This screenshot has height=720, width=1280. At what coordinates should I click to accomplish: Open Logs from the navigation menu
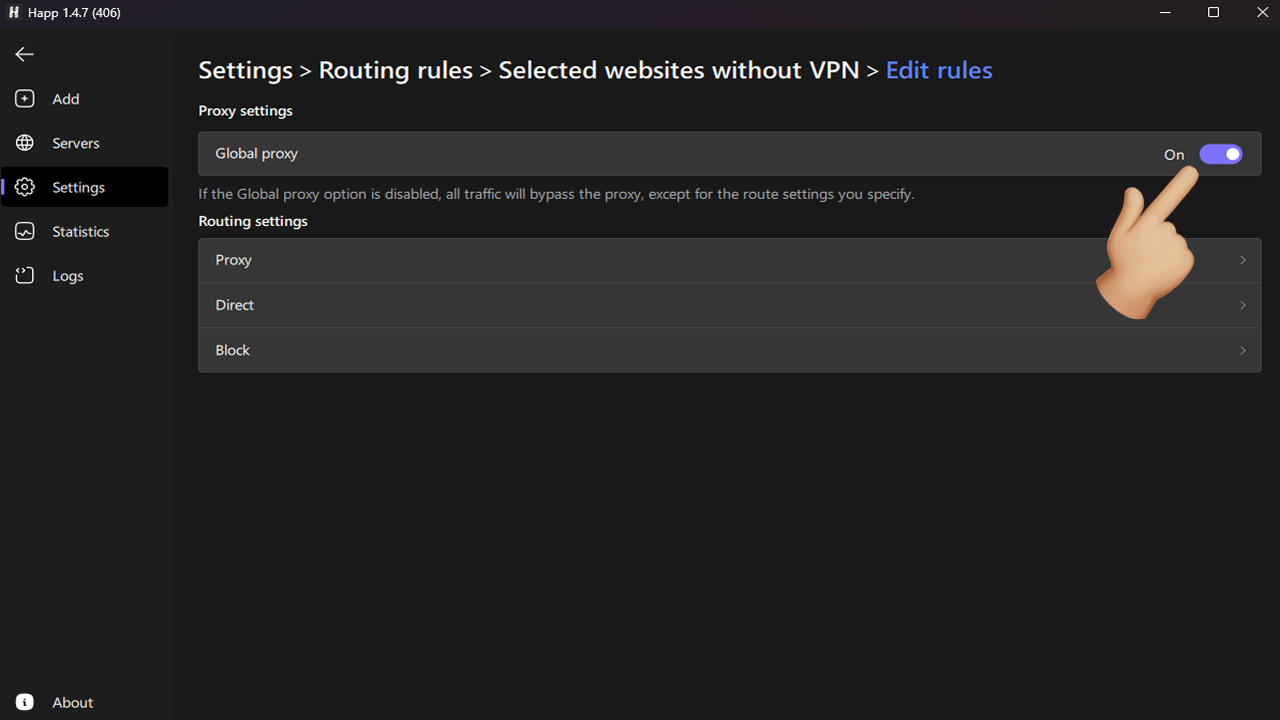tap(67, 275)
